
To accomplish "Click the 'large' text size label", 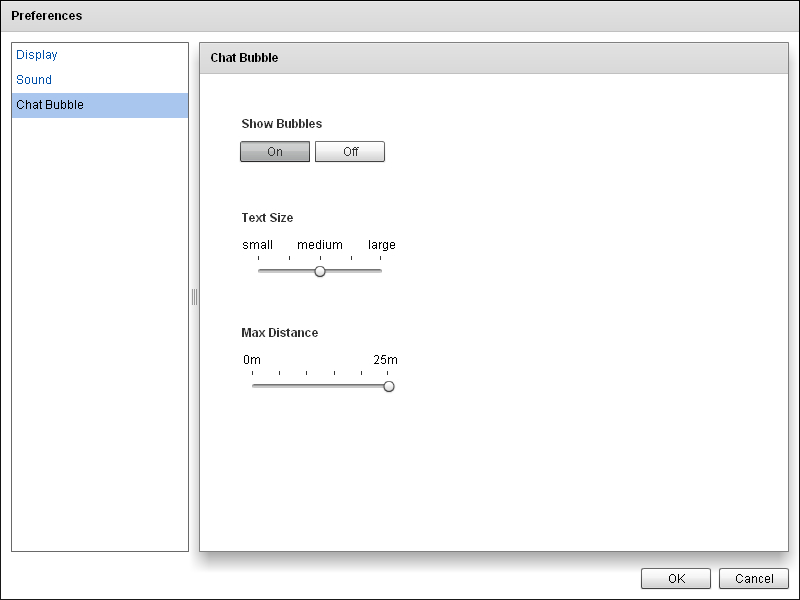I will coord(382,245).
